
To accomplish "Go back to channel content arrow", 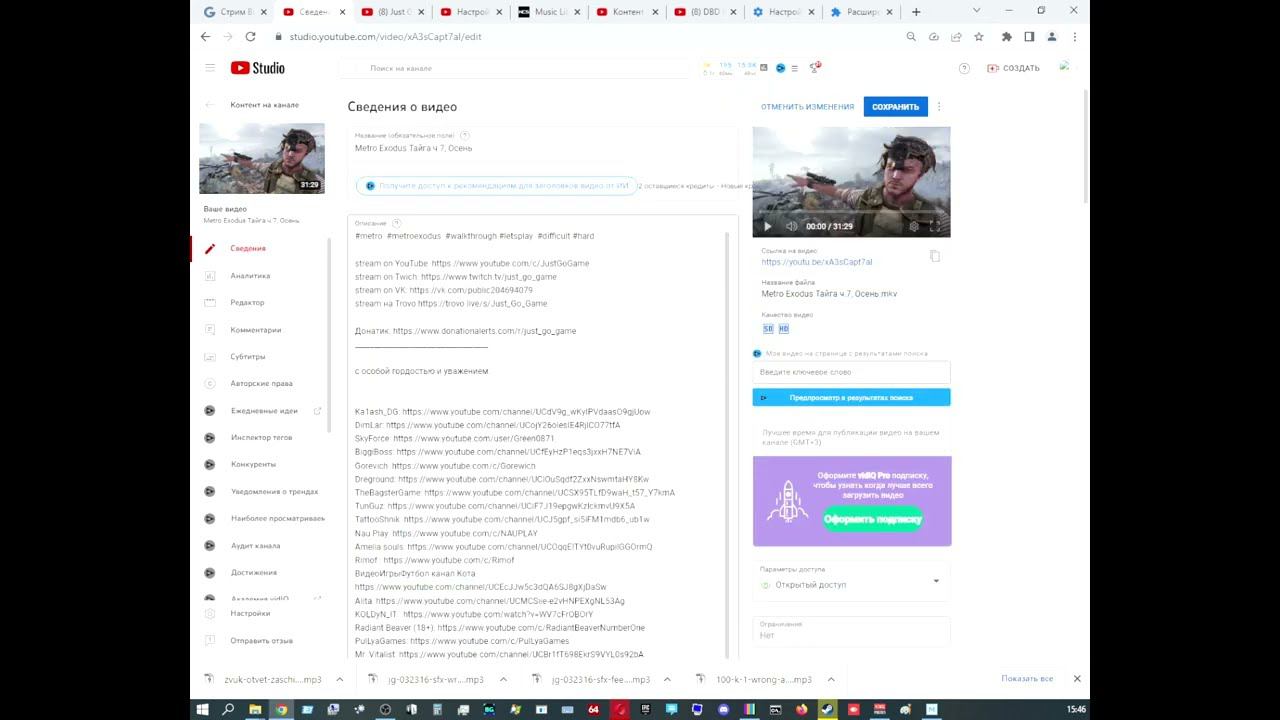I will [x=209, y=105].
